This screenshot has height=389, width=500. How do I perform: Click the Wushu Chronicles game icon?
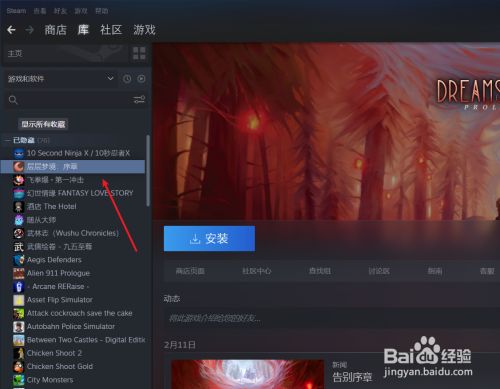(x=19, y=233)
